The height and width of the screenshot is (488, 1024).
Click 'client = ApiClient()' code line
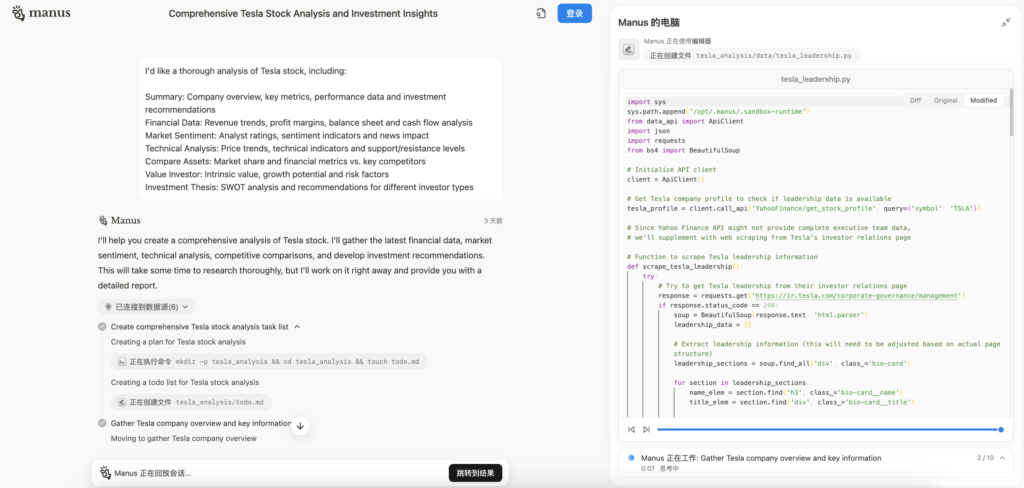coord(666,179)
